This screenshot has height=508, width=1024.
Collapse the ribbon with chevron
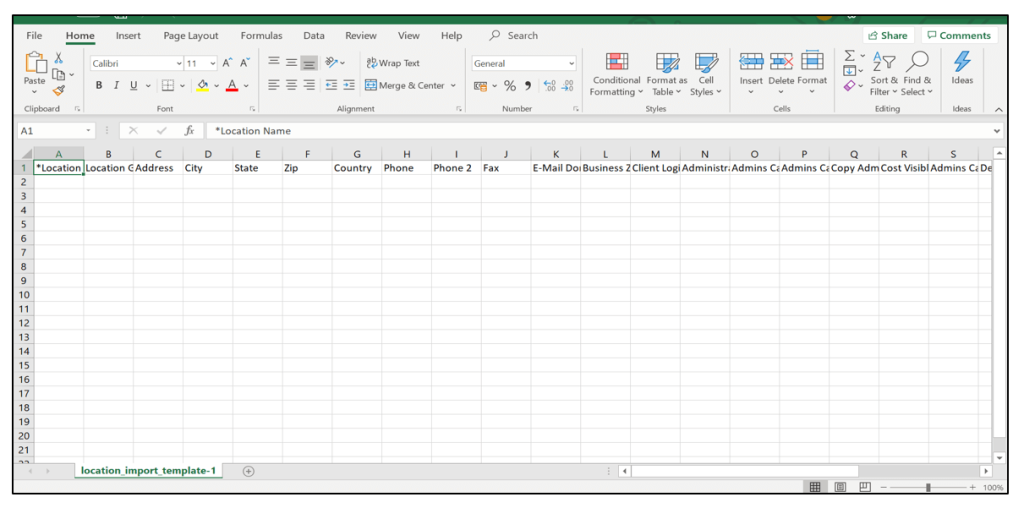point(999,110)
